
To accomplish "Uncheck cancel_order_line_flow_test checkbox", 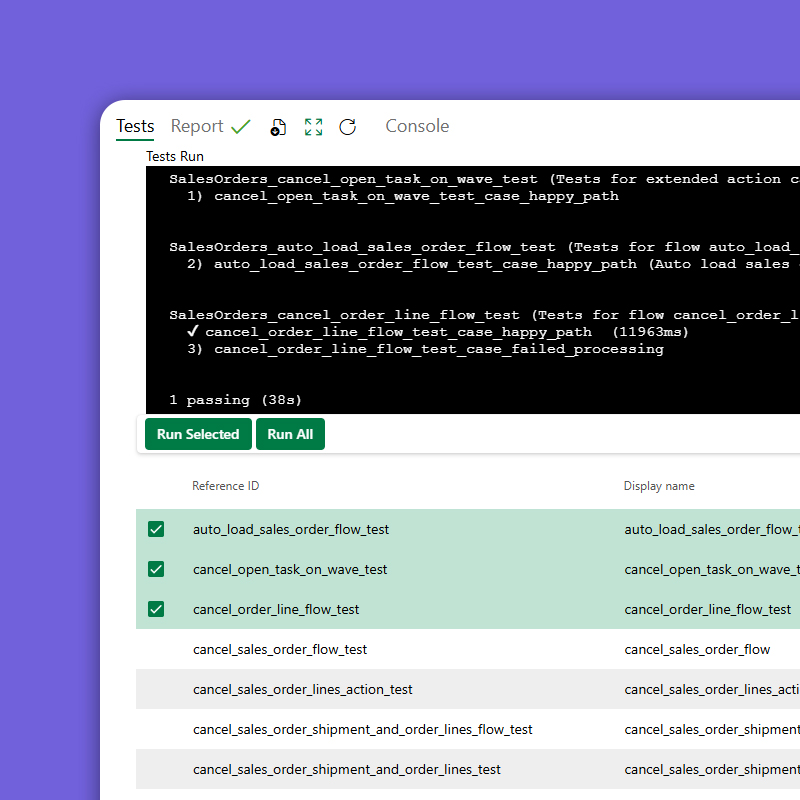I will click(x=156, y=609).
